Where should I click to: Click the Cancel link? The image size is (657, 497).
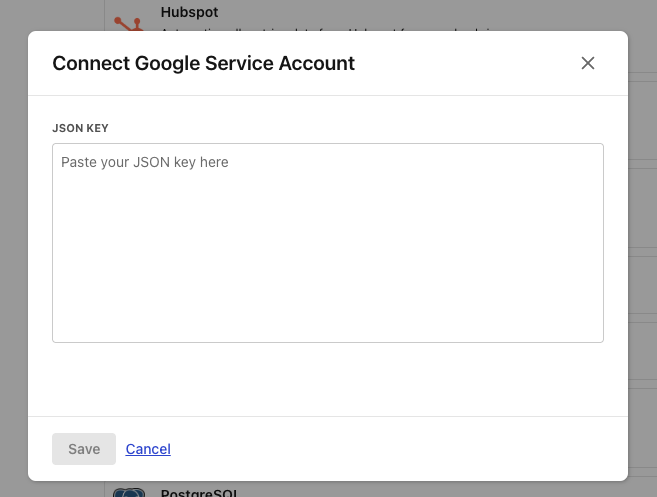[148, 449]
